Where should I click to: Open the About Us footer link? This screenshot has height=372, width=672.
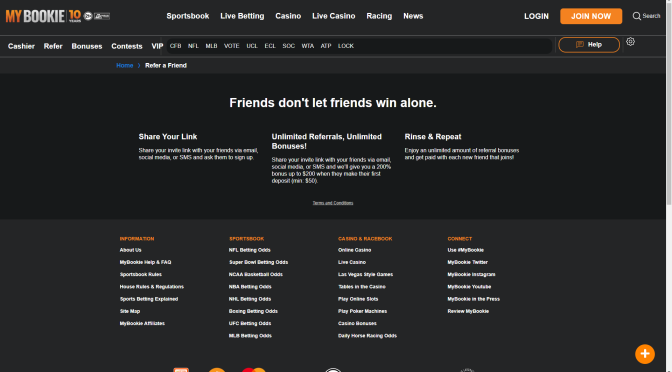[x=130, y=250]
